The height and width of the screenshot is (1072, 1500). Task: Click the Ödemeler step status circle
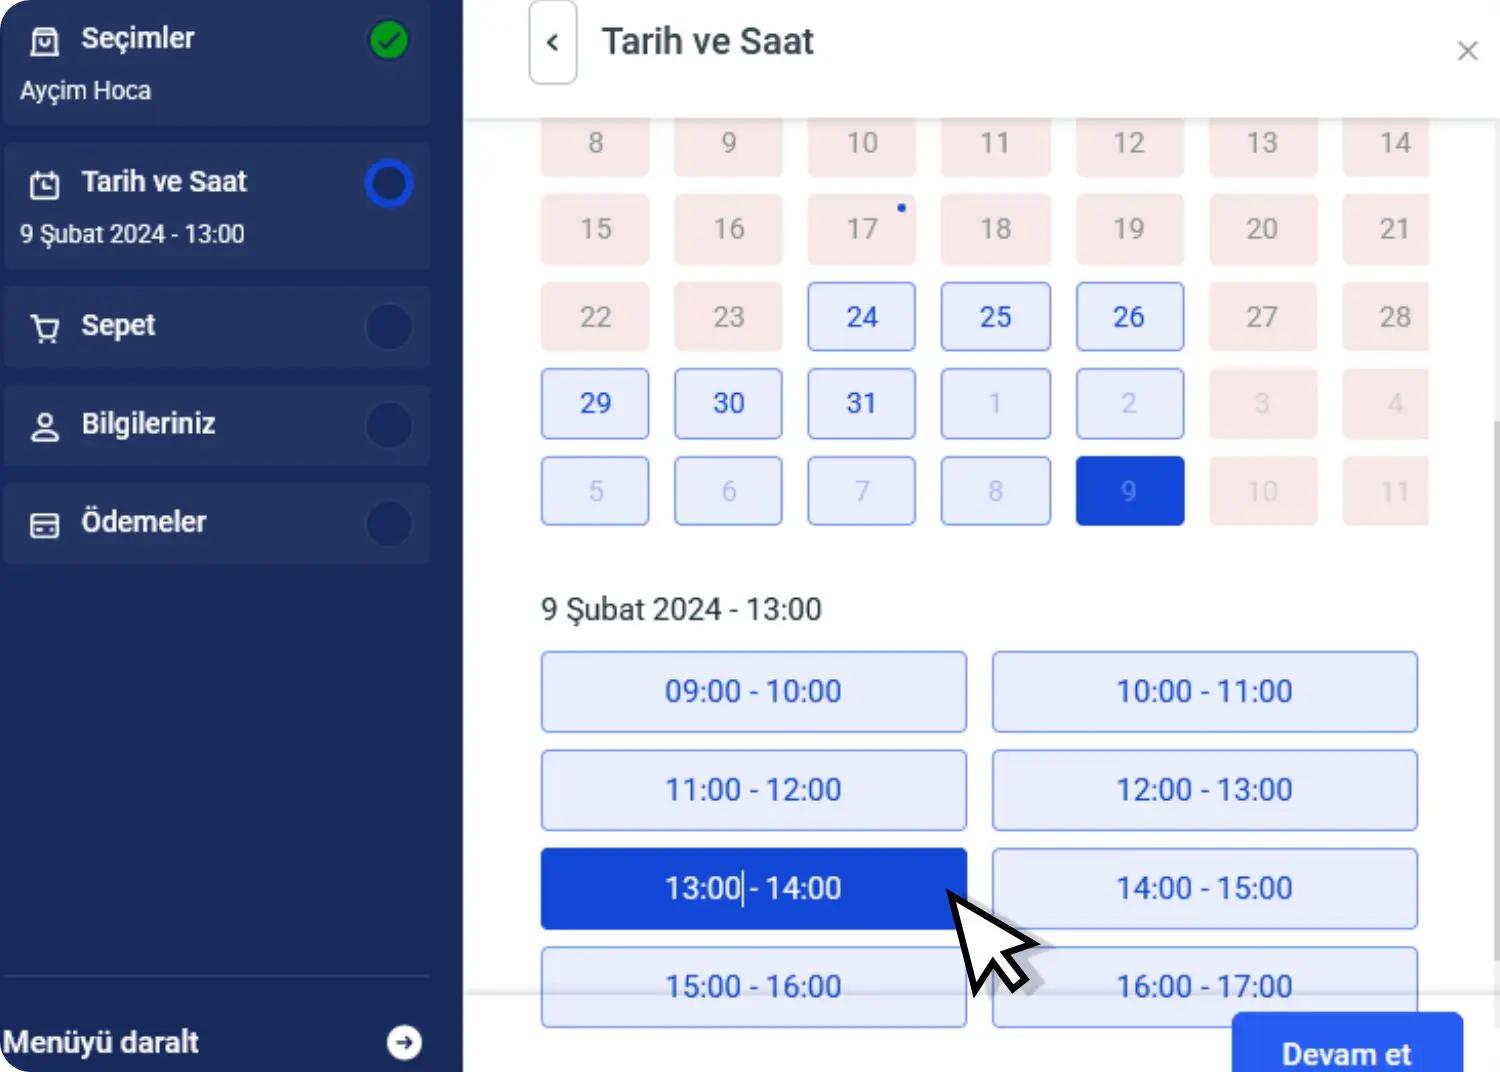pos(388,523)
